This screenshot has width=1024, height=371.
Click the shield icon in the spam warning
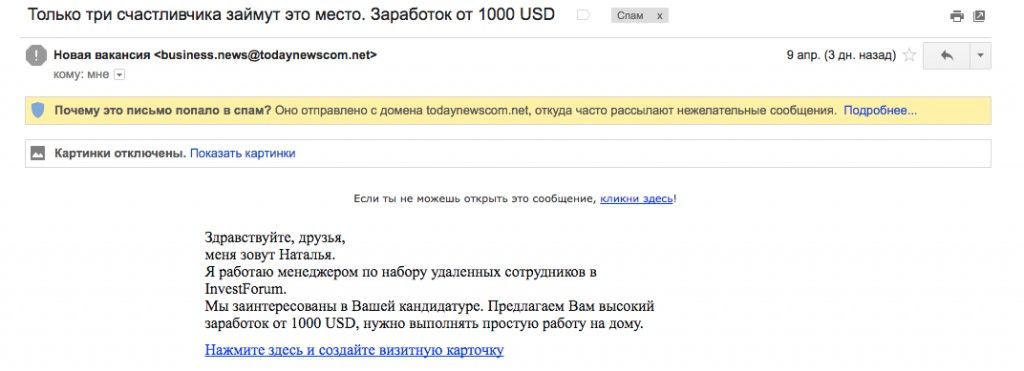click(x=38, y=110)
